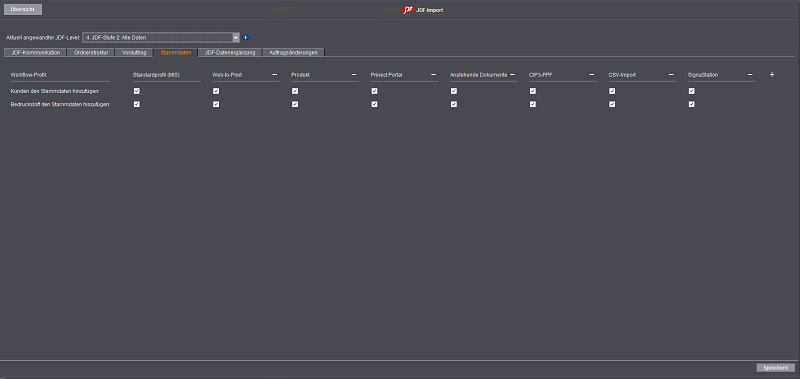Open the Ordnerstruktur tab
This screenshot has height=379, width=800.
(x=91, y=53)
